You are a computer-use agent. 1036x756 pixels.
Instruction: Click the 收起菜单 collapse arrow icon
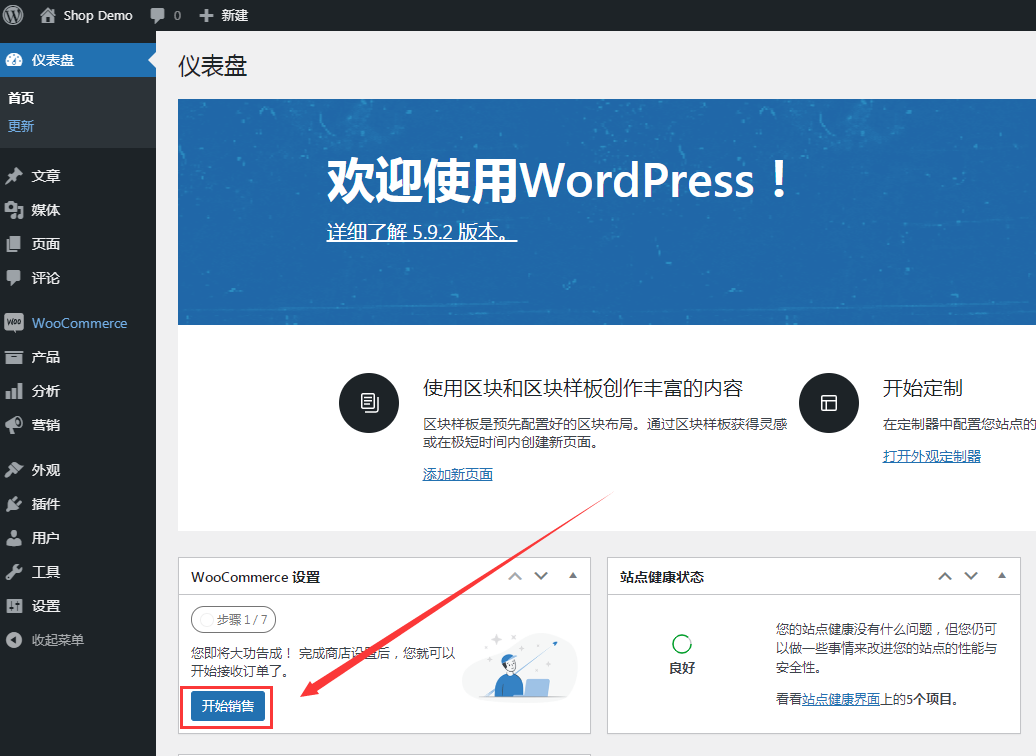(14, 640)
